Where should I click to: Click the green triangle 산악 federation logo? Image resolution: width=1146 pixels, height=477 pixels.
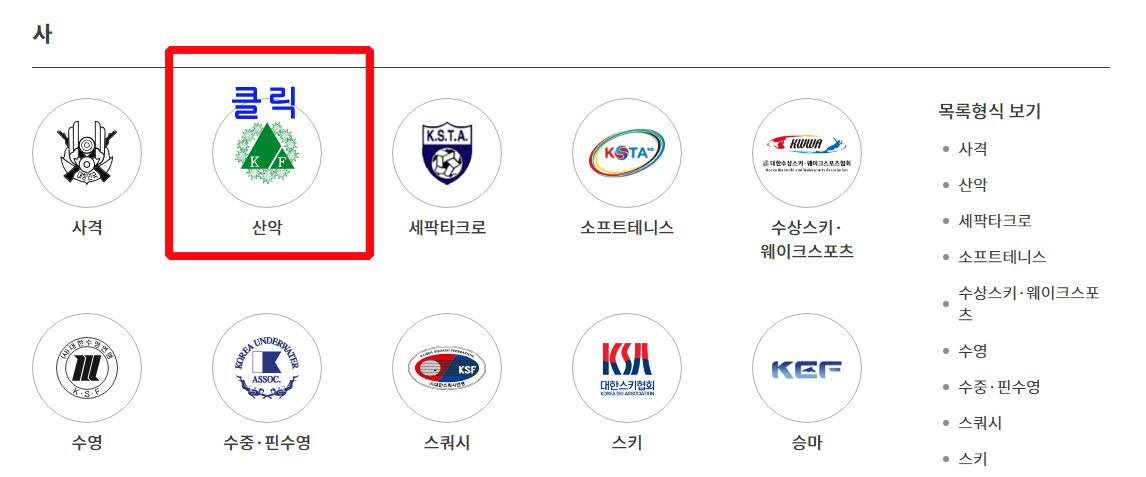click(x=267, y=153)
